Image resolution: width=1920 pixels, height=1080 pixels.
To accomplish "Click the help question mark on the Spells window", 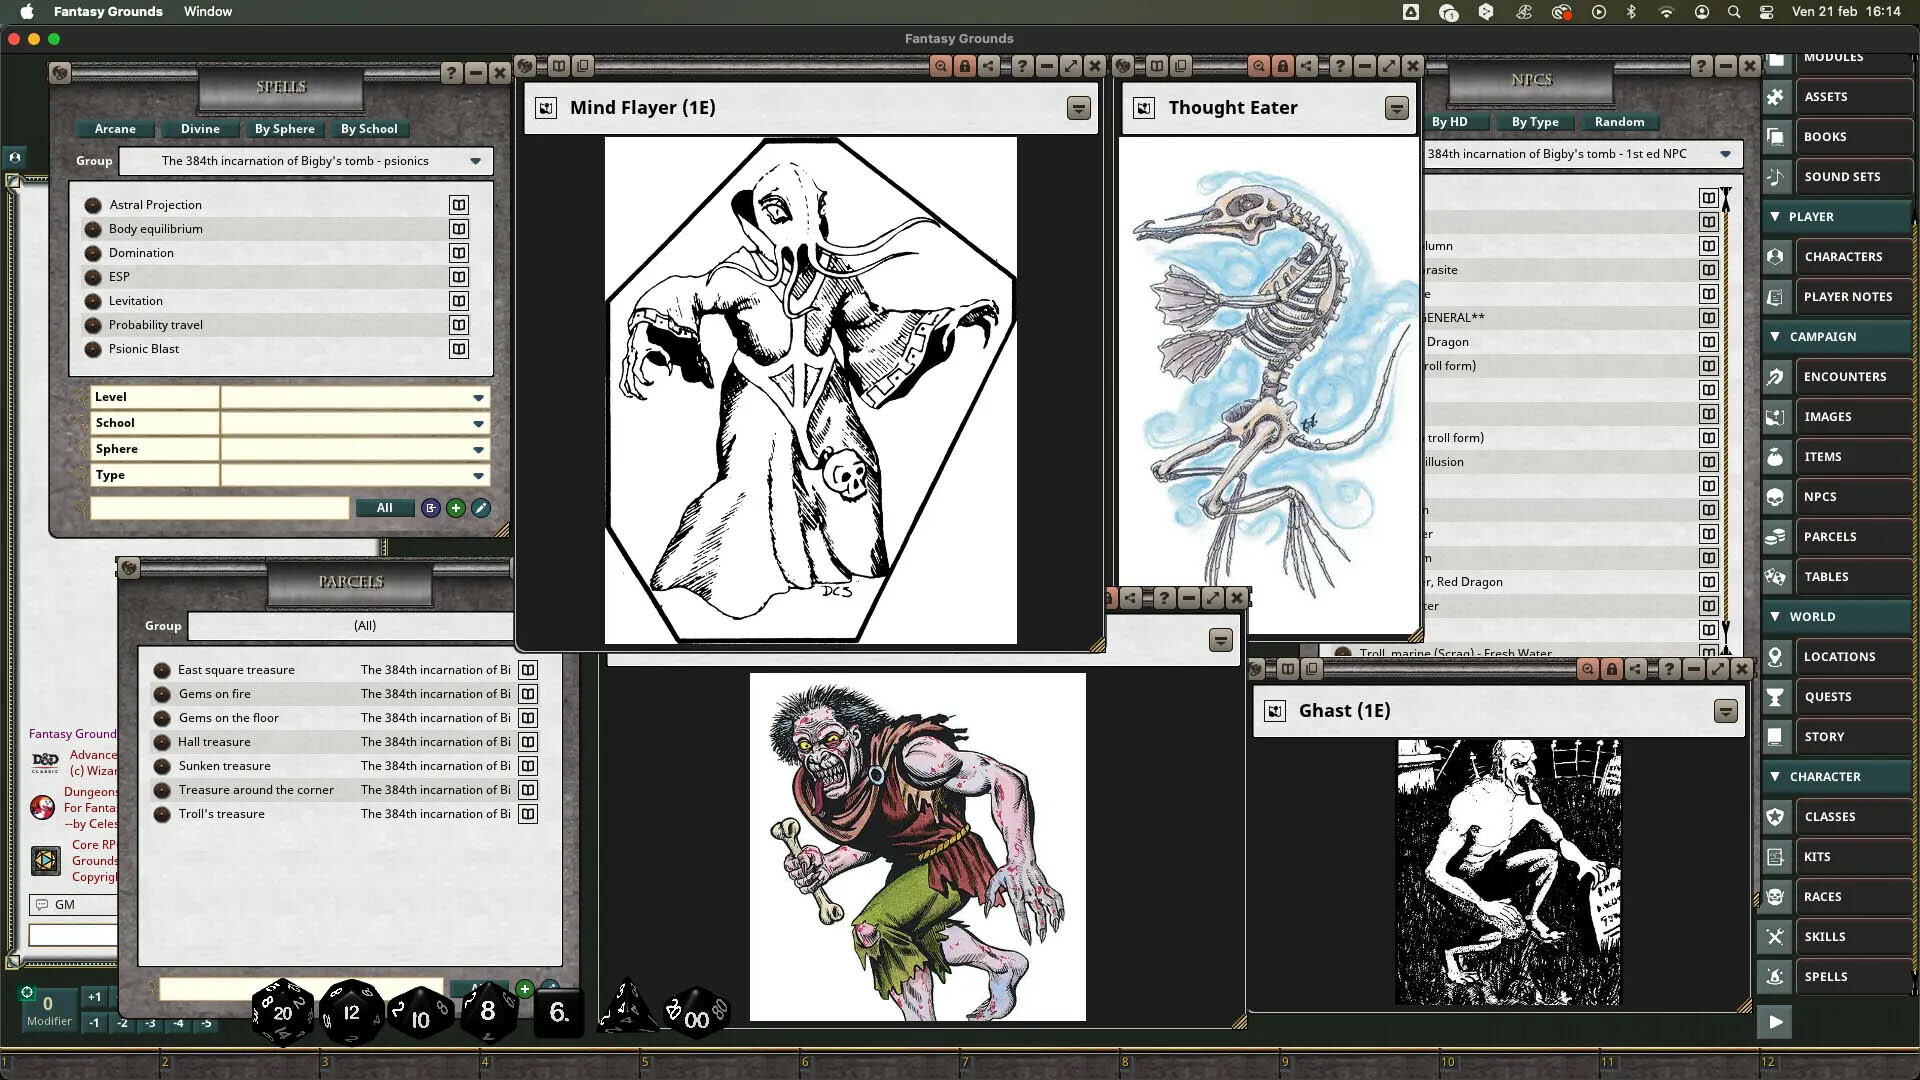I will pos(450,72).
